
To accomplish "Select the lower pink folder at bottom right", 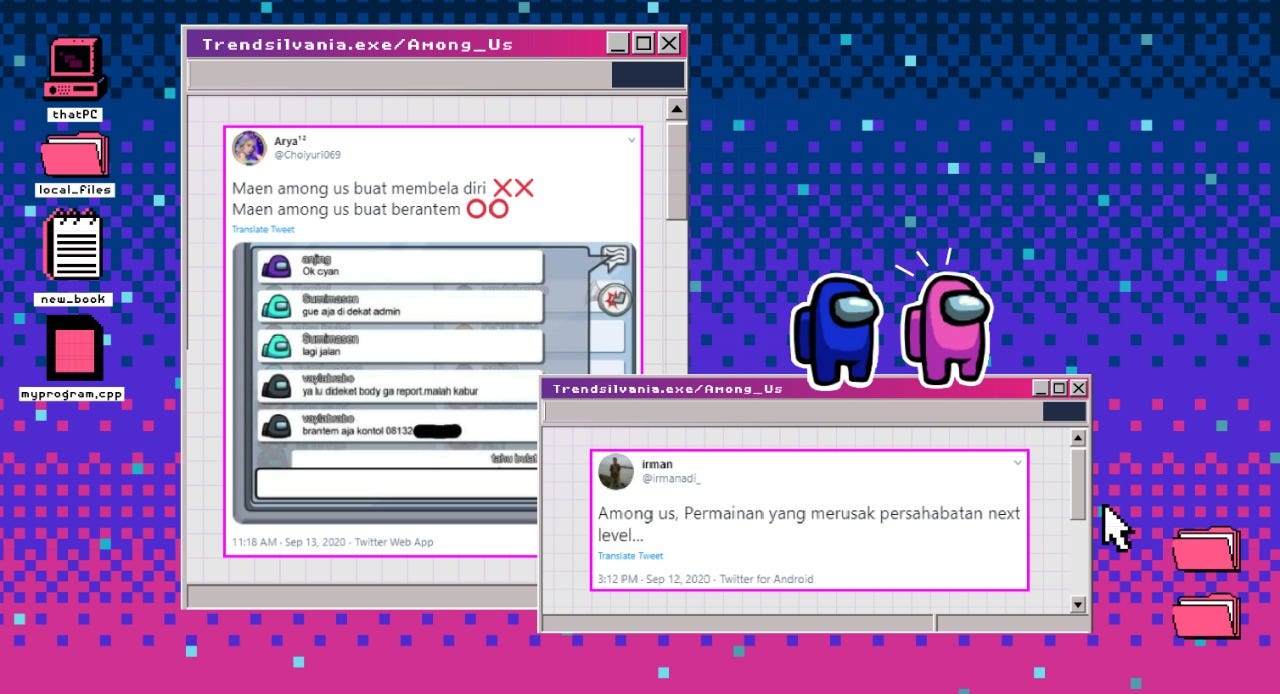I will 1206,615.
